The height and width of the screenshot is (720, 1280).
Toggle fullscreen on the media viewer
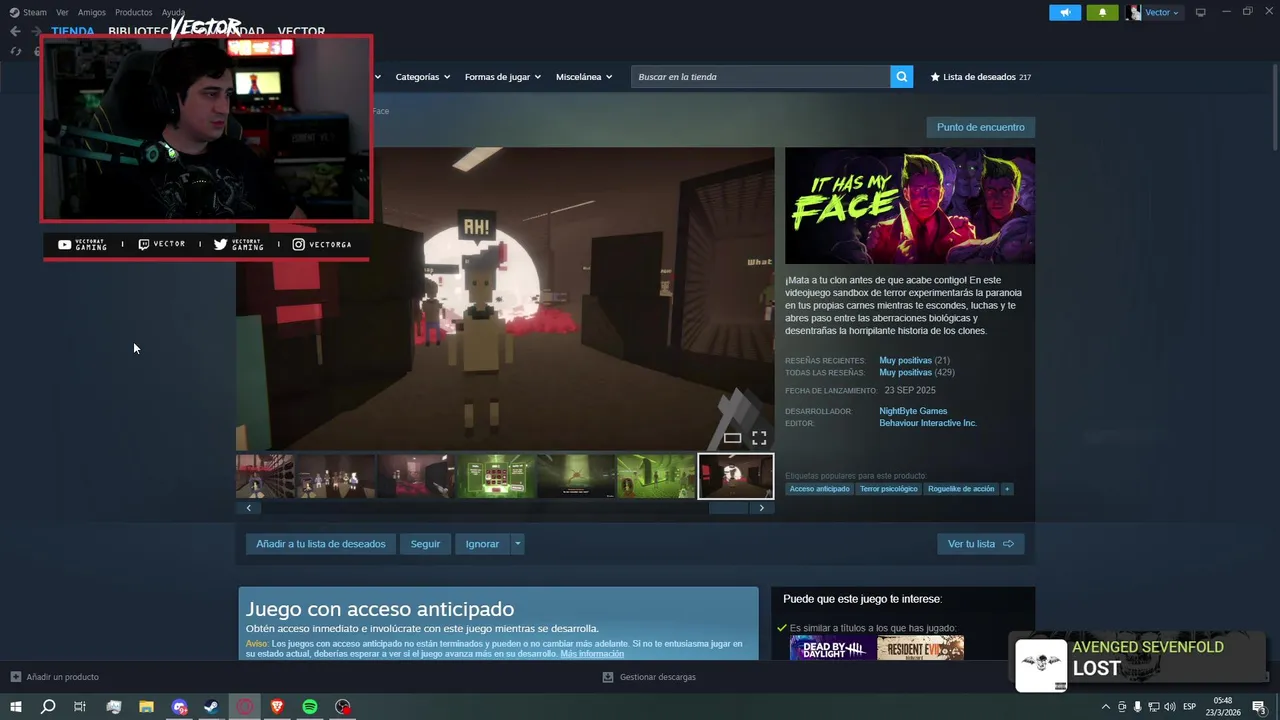point(759,438)
